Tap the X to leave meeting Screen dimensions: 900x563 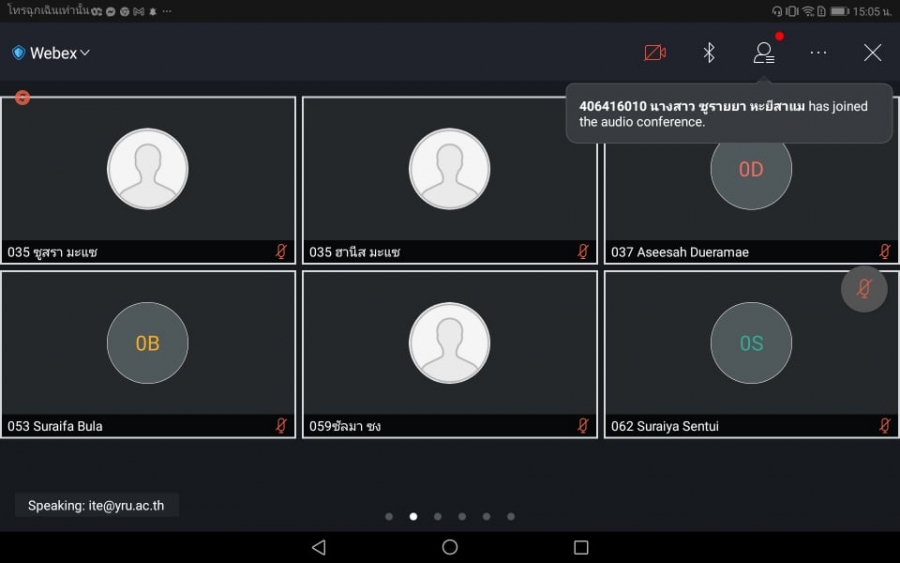pyautogui.click(x=872, y=53)
